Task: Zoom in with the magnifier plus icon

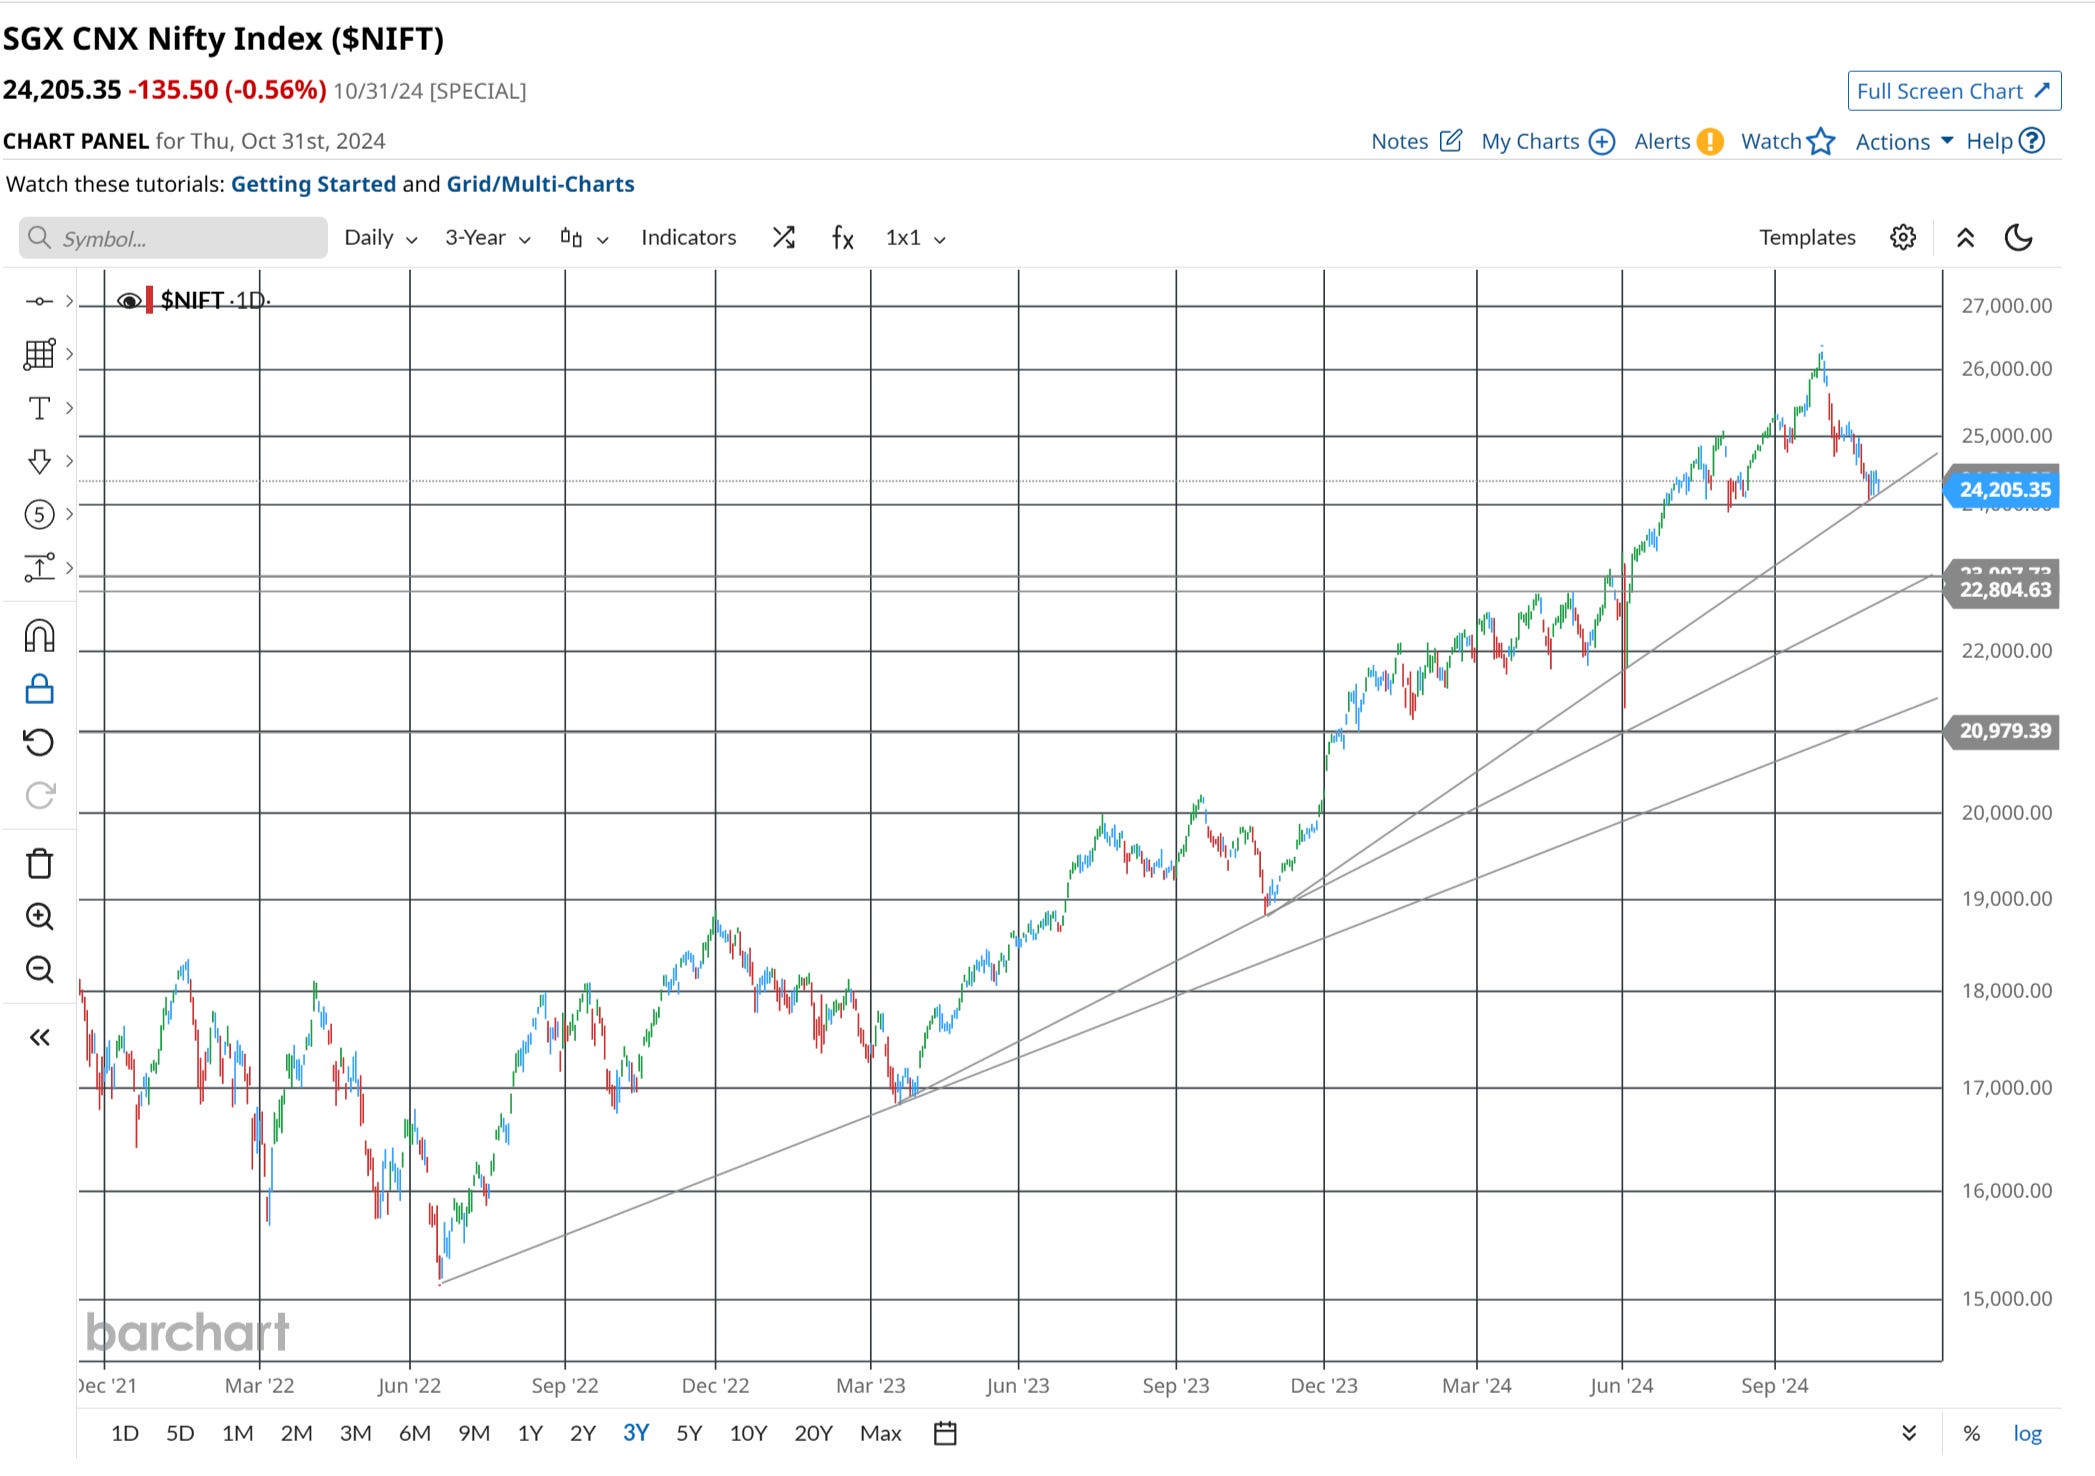Action: pos(39,916)
